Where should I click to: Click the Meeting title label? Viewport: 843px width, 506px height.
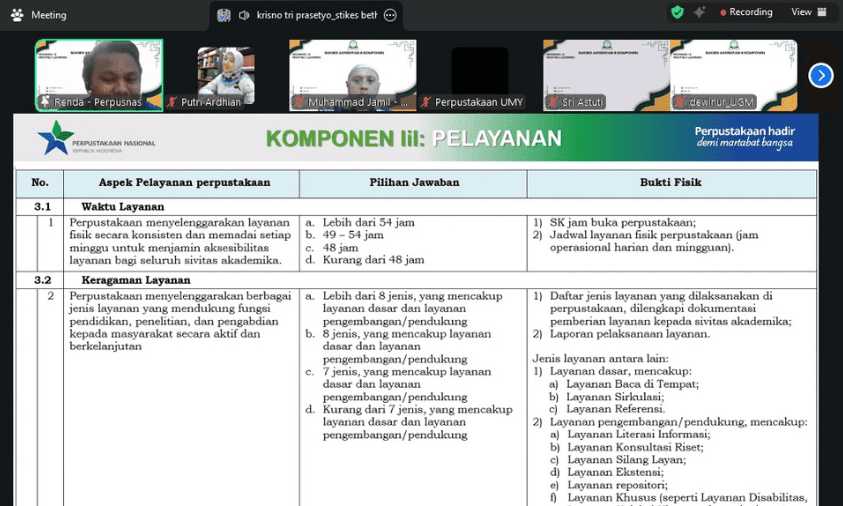click(x=48, y=15)
